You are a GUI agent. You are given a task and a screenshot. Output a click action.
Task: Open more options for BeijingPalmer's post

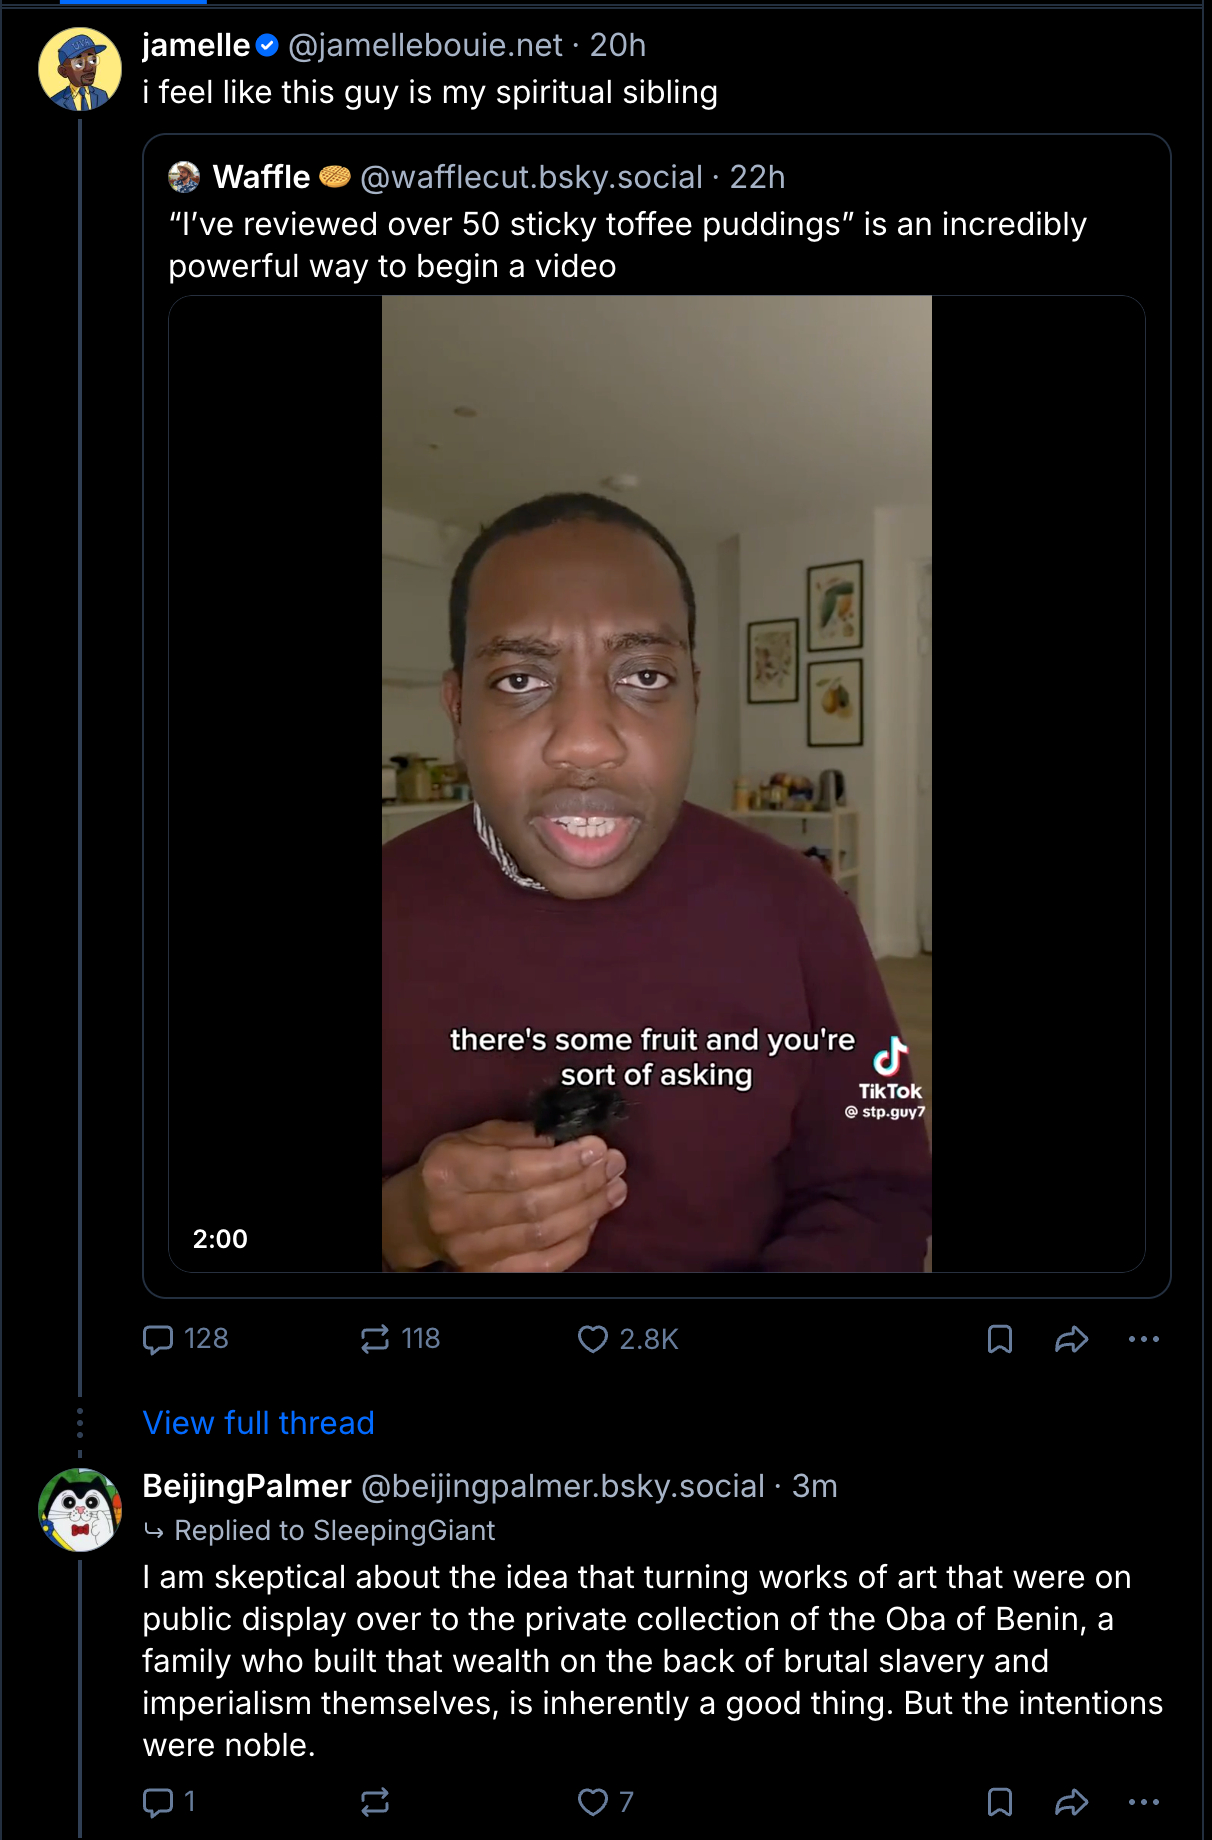tap(1143, 1802)
